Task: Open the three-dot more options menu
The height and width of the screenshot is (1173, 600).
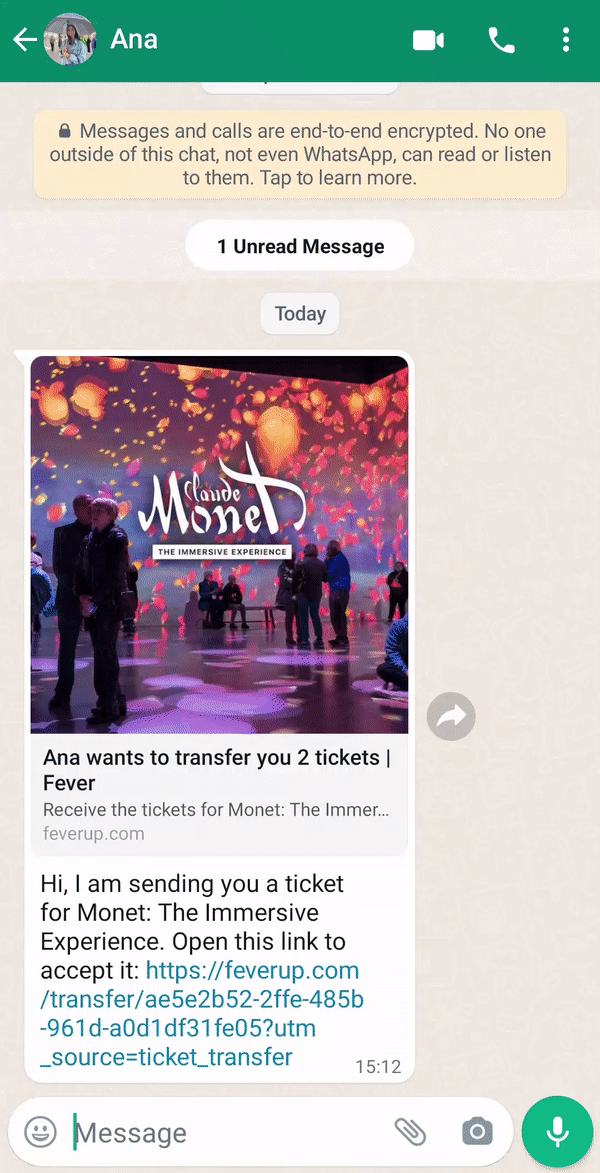Action: [x=566, y=40]
